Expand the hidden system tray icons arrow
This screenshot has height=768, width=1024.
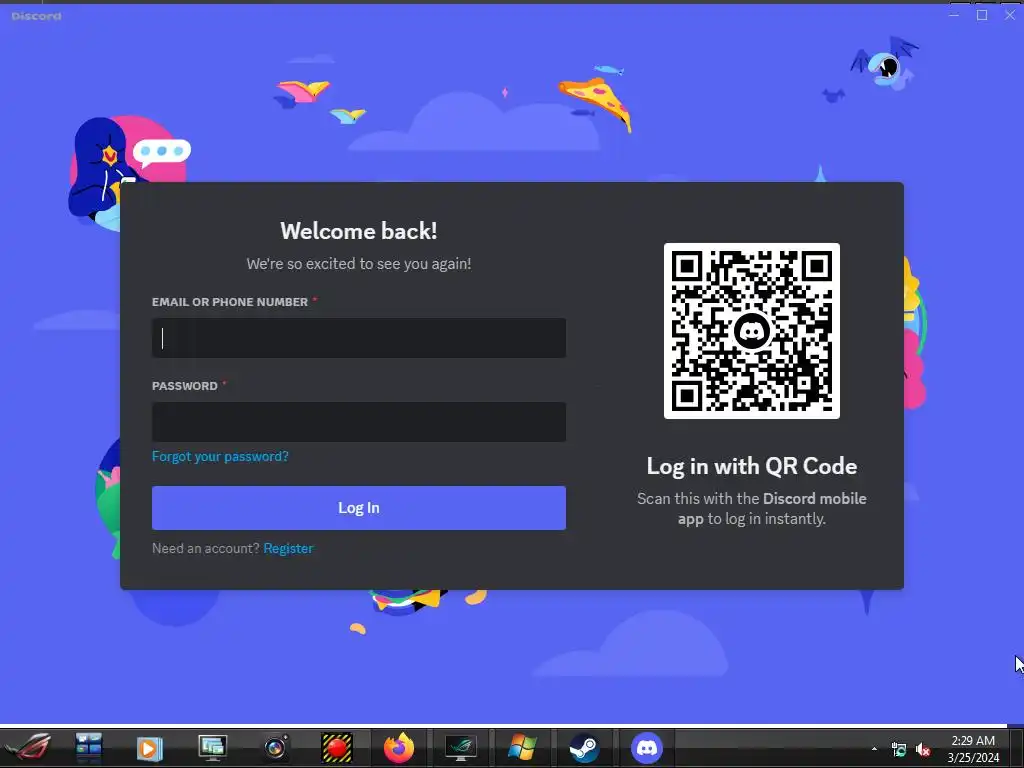(874, 749)
